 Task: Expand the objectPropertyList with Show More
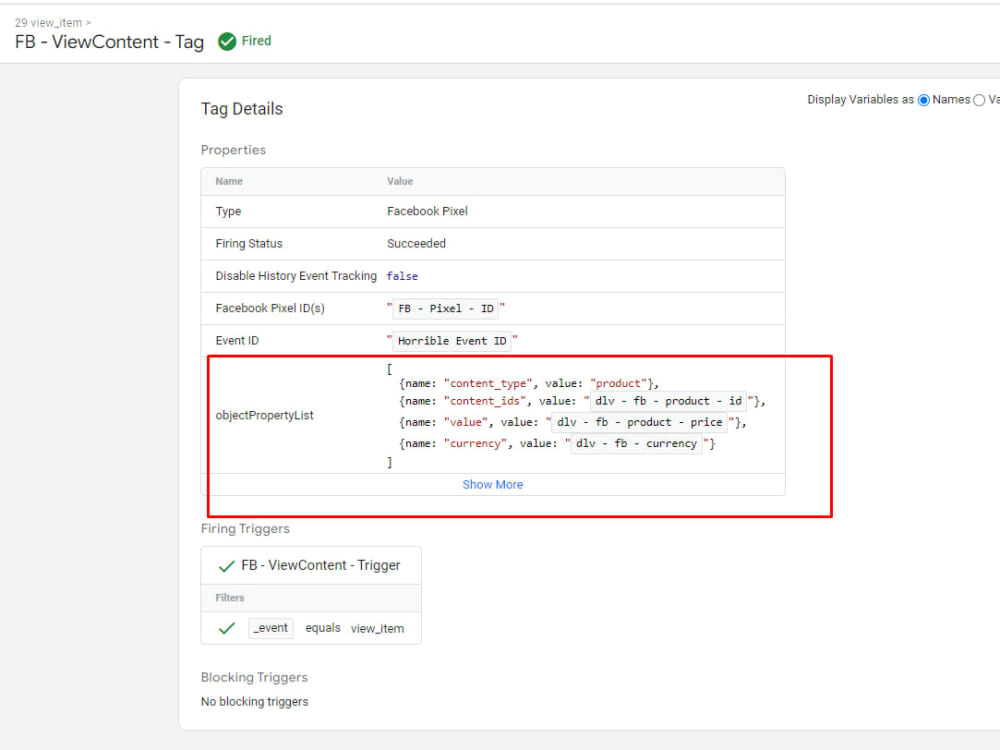[493, 484]
